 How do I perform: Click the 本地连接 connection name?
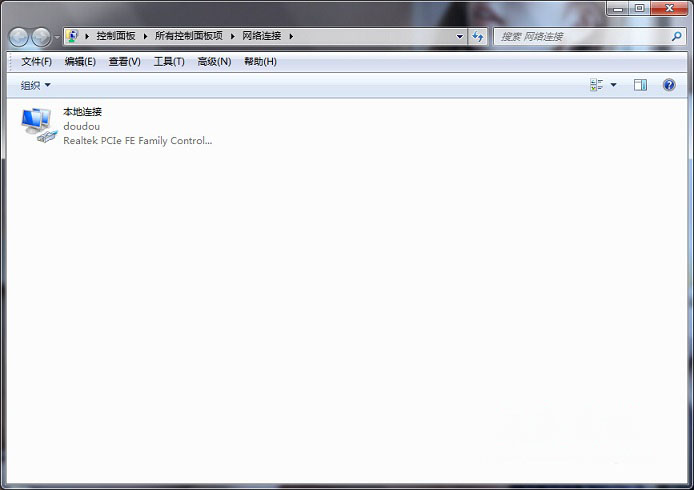[x=82, y=112]
